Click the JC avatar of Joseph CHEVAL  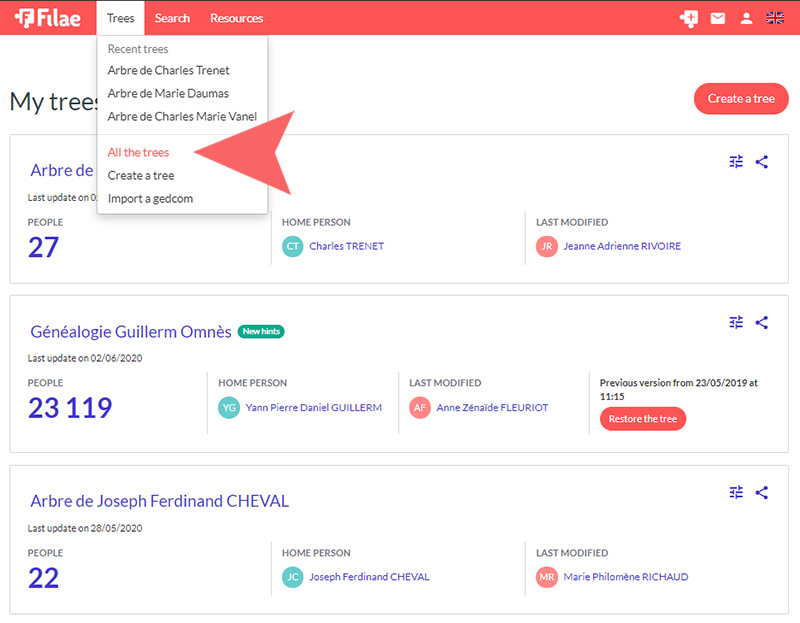(x=292, y=577)
